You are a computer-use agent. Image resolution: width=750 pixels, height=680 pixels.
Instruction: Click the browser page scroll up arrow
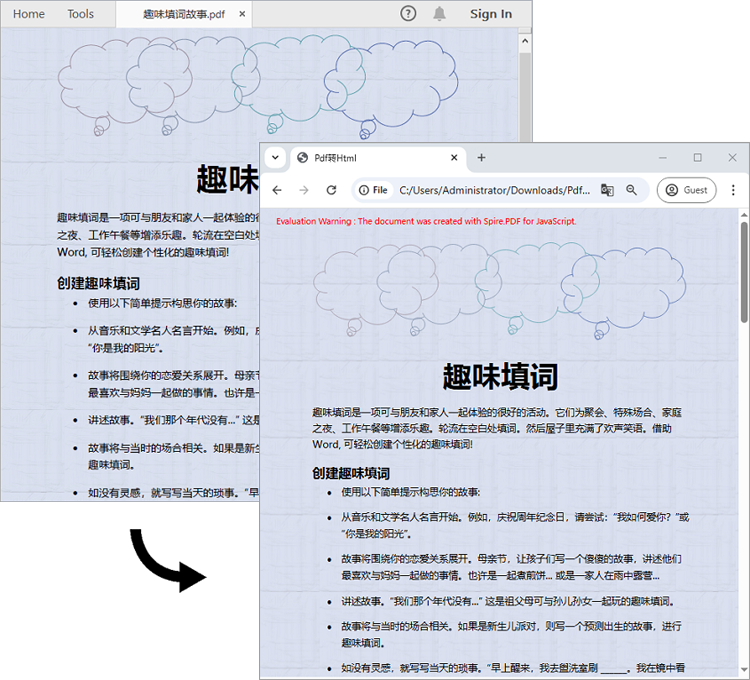[744, 214]
